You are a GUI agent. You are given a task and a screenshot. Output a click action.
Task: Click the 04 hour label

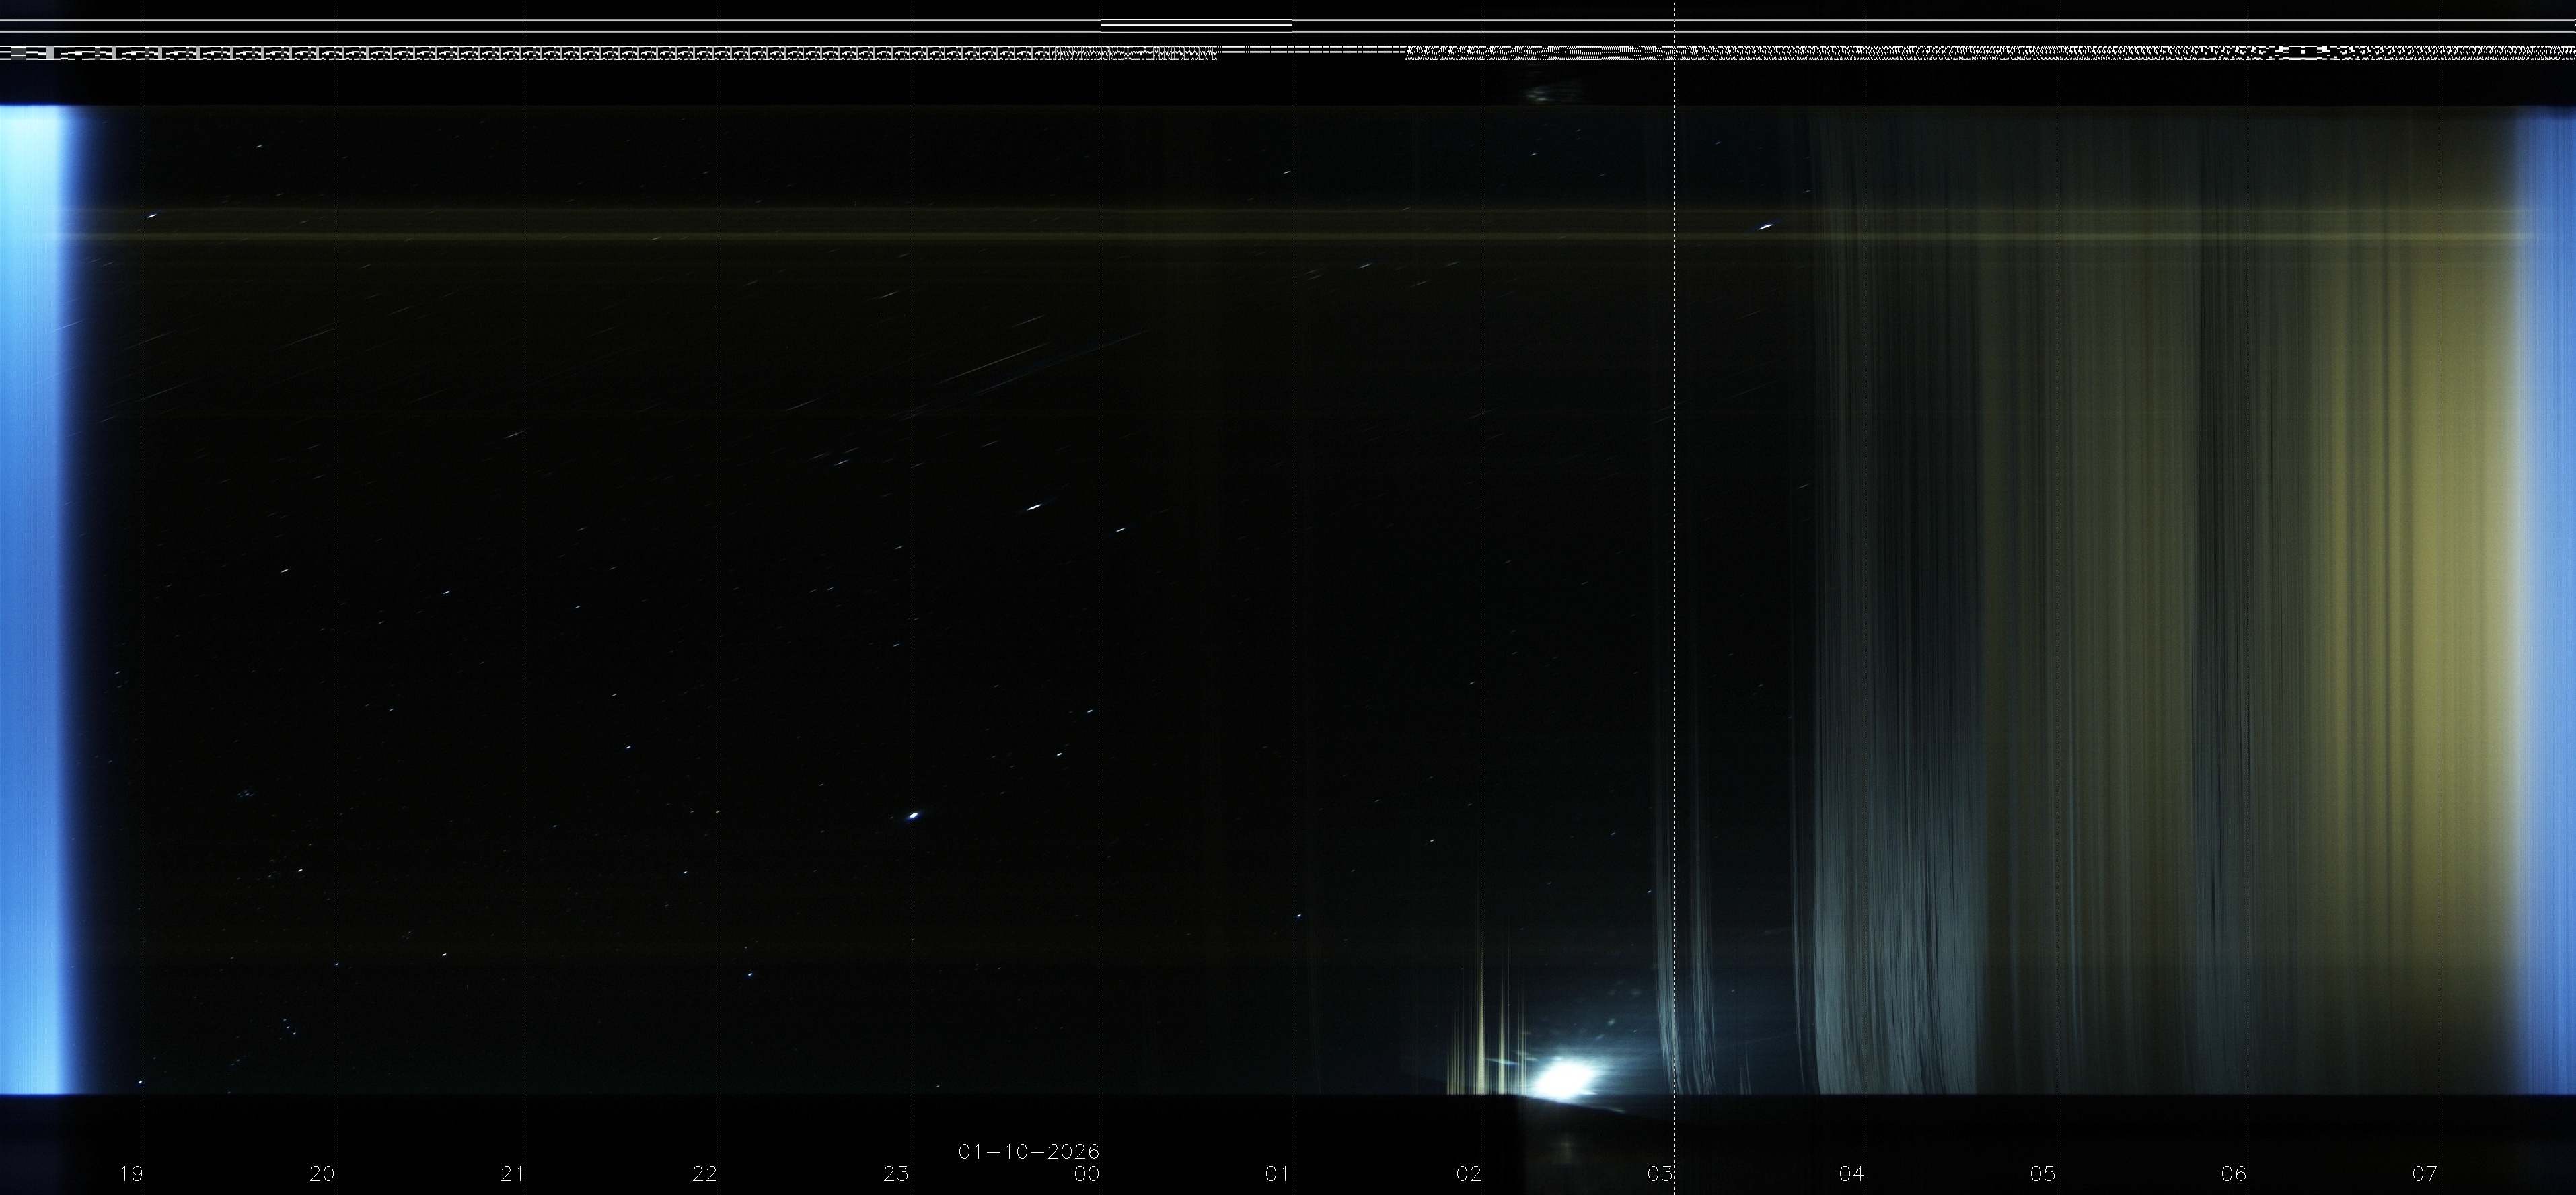1851,1174
